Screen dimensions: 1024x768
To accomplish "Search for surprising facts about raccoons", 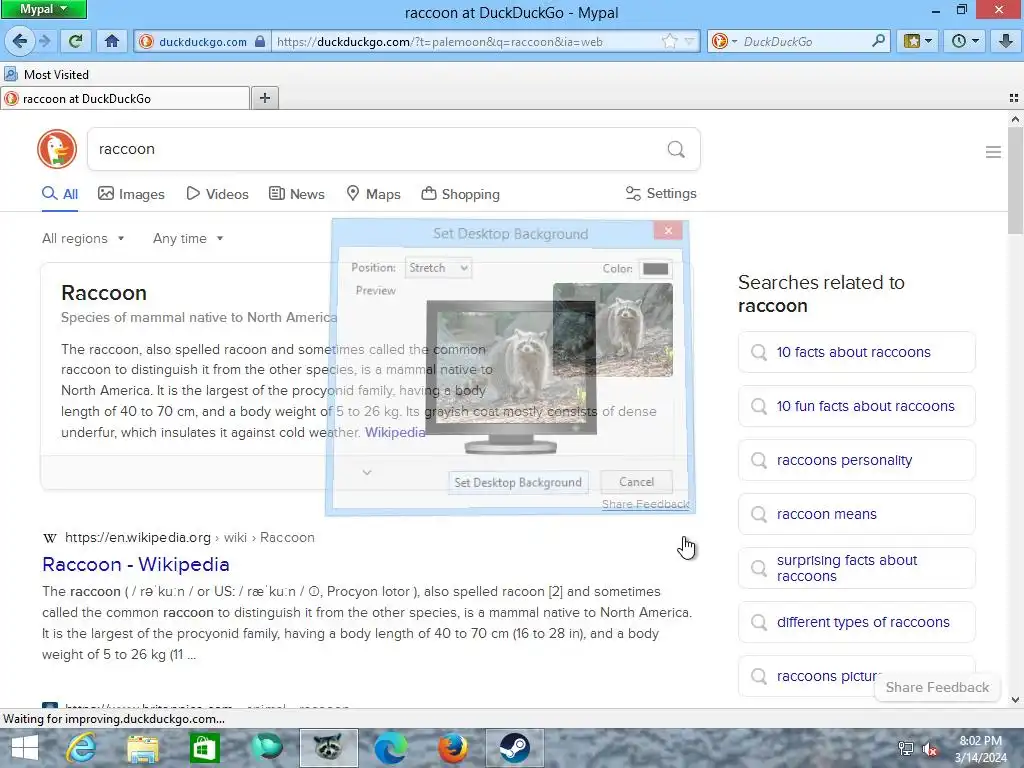I will (x=857, y=568).
